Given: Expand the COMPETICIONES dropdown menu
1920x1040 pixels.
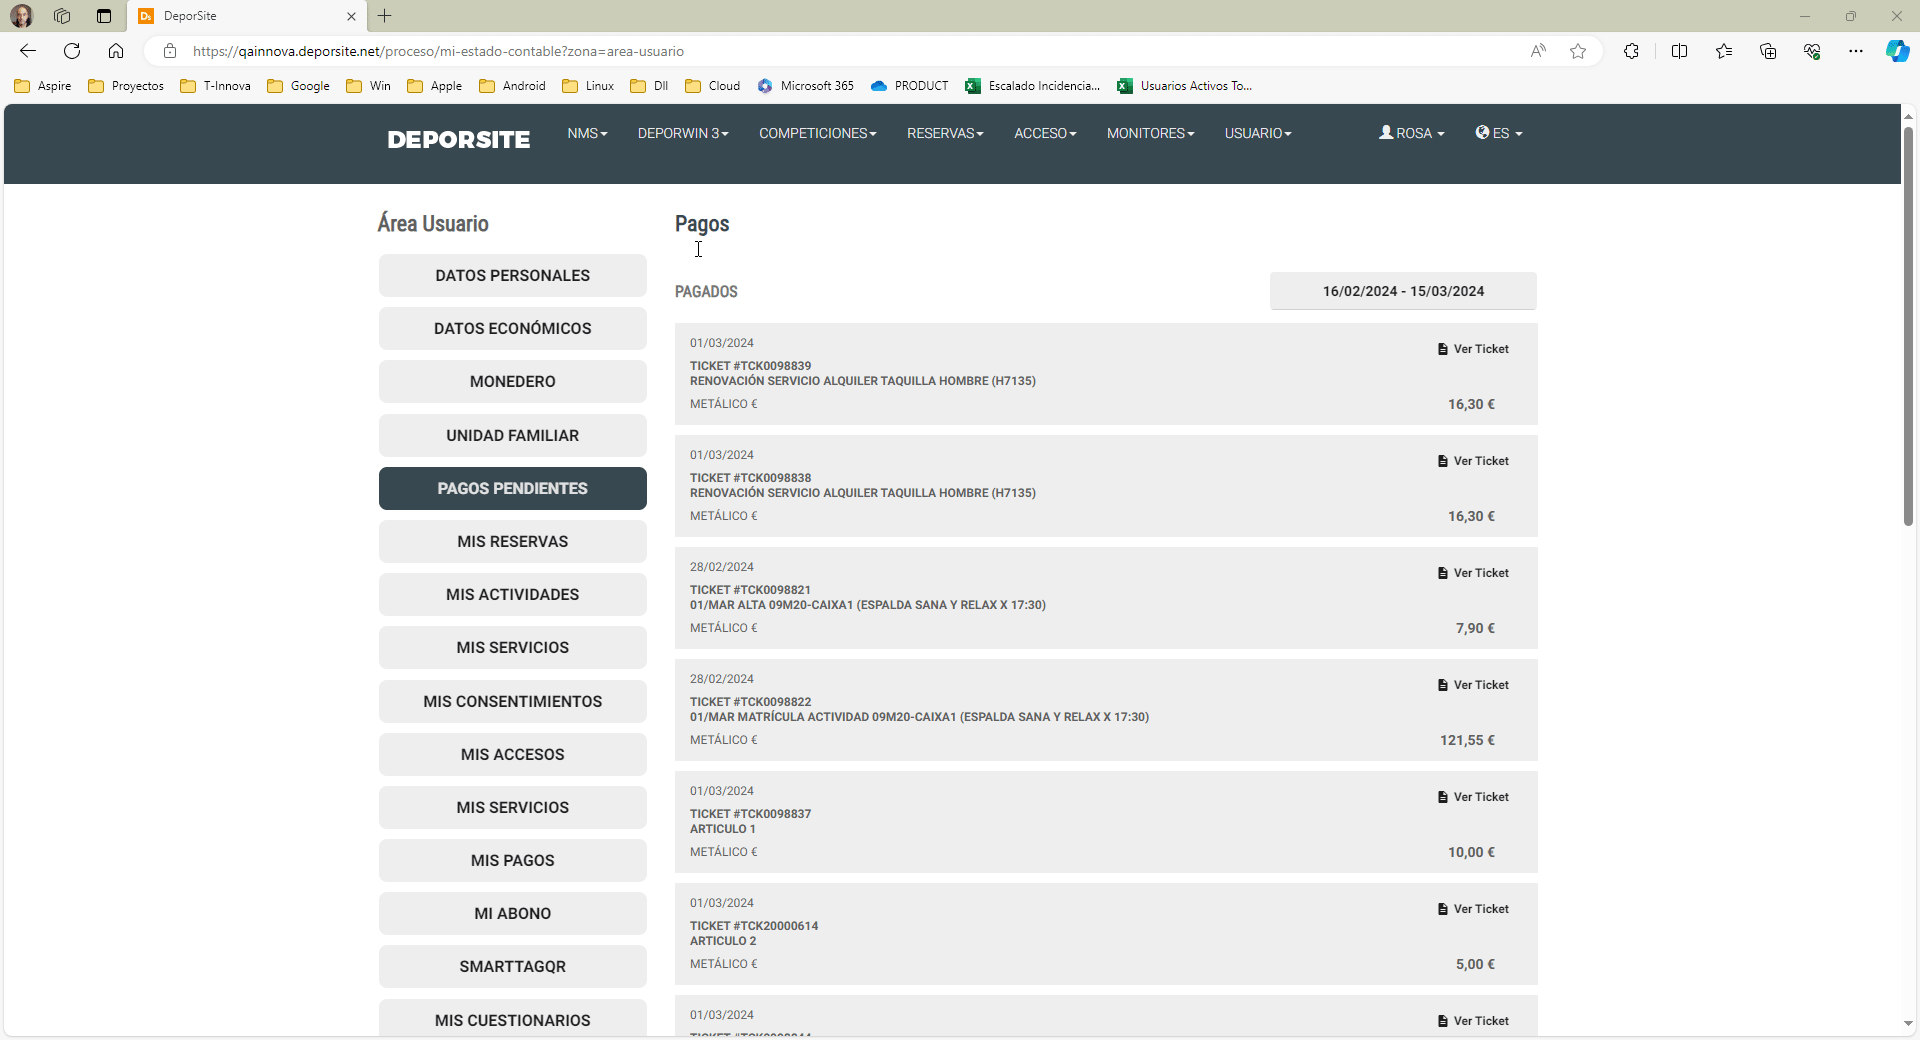Looking at the screenshot, I should point(817,133).
